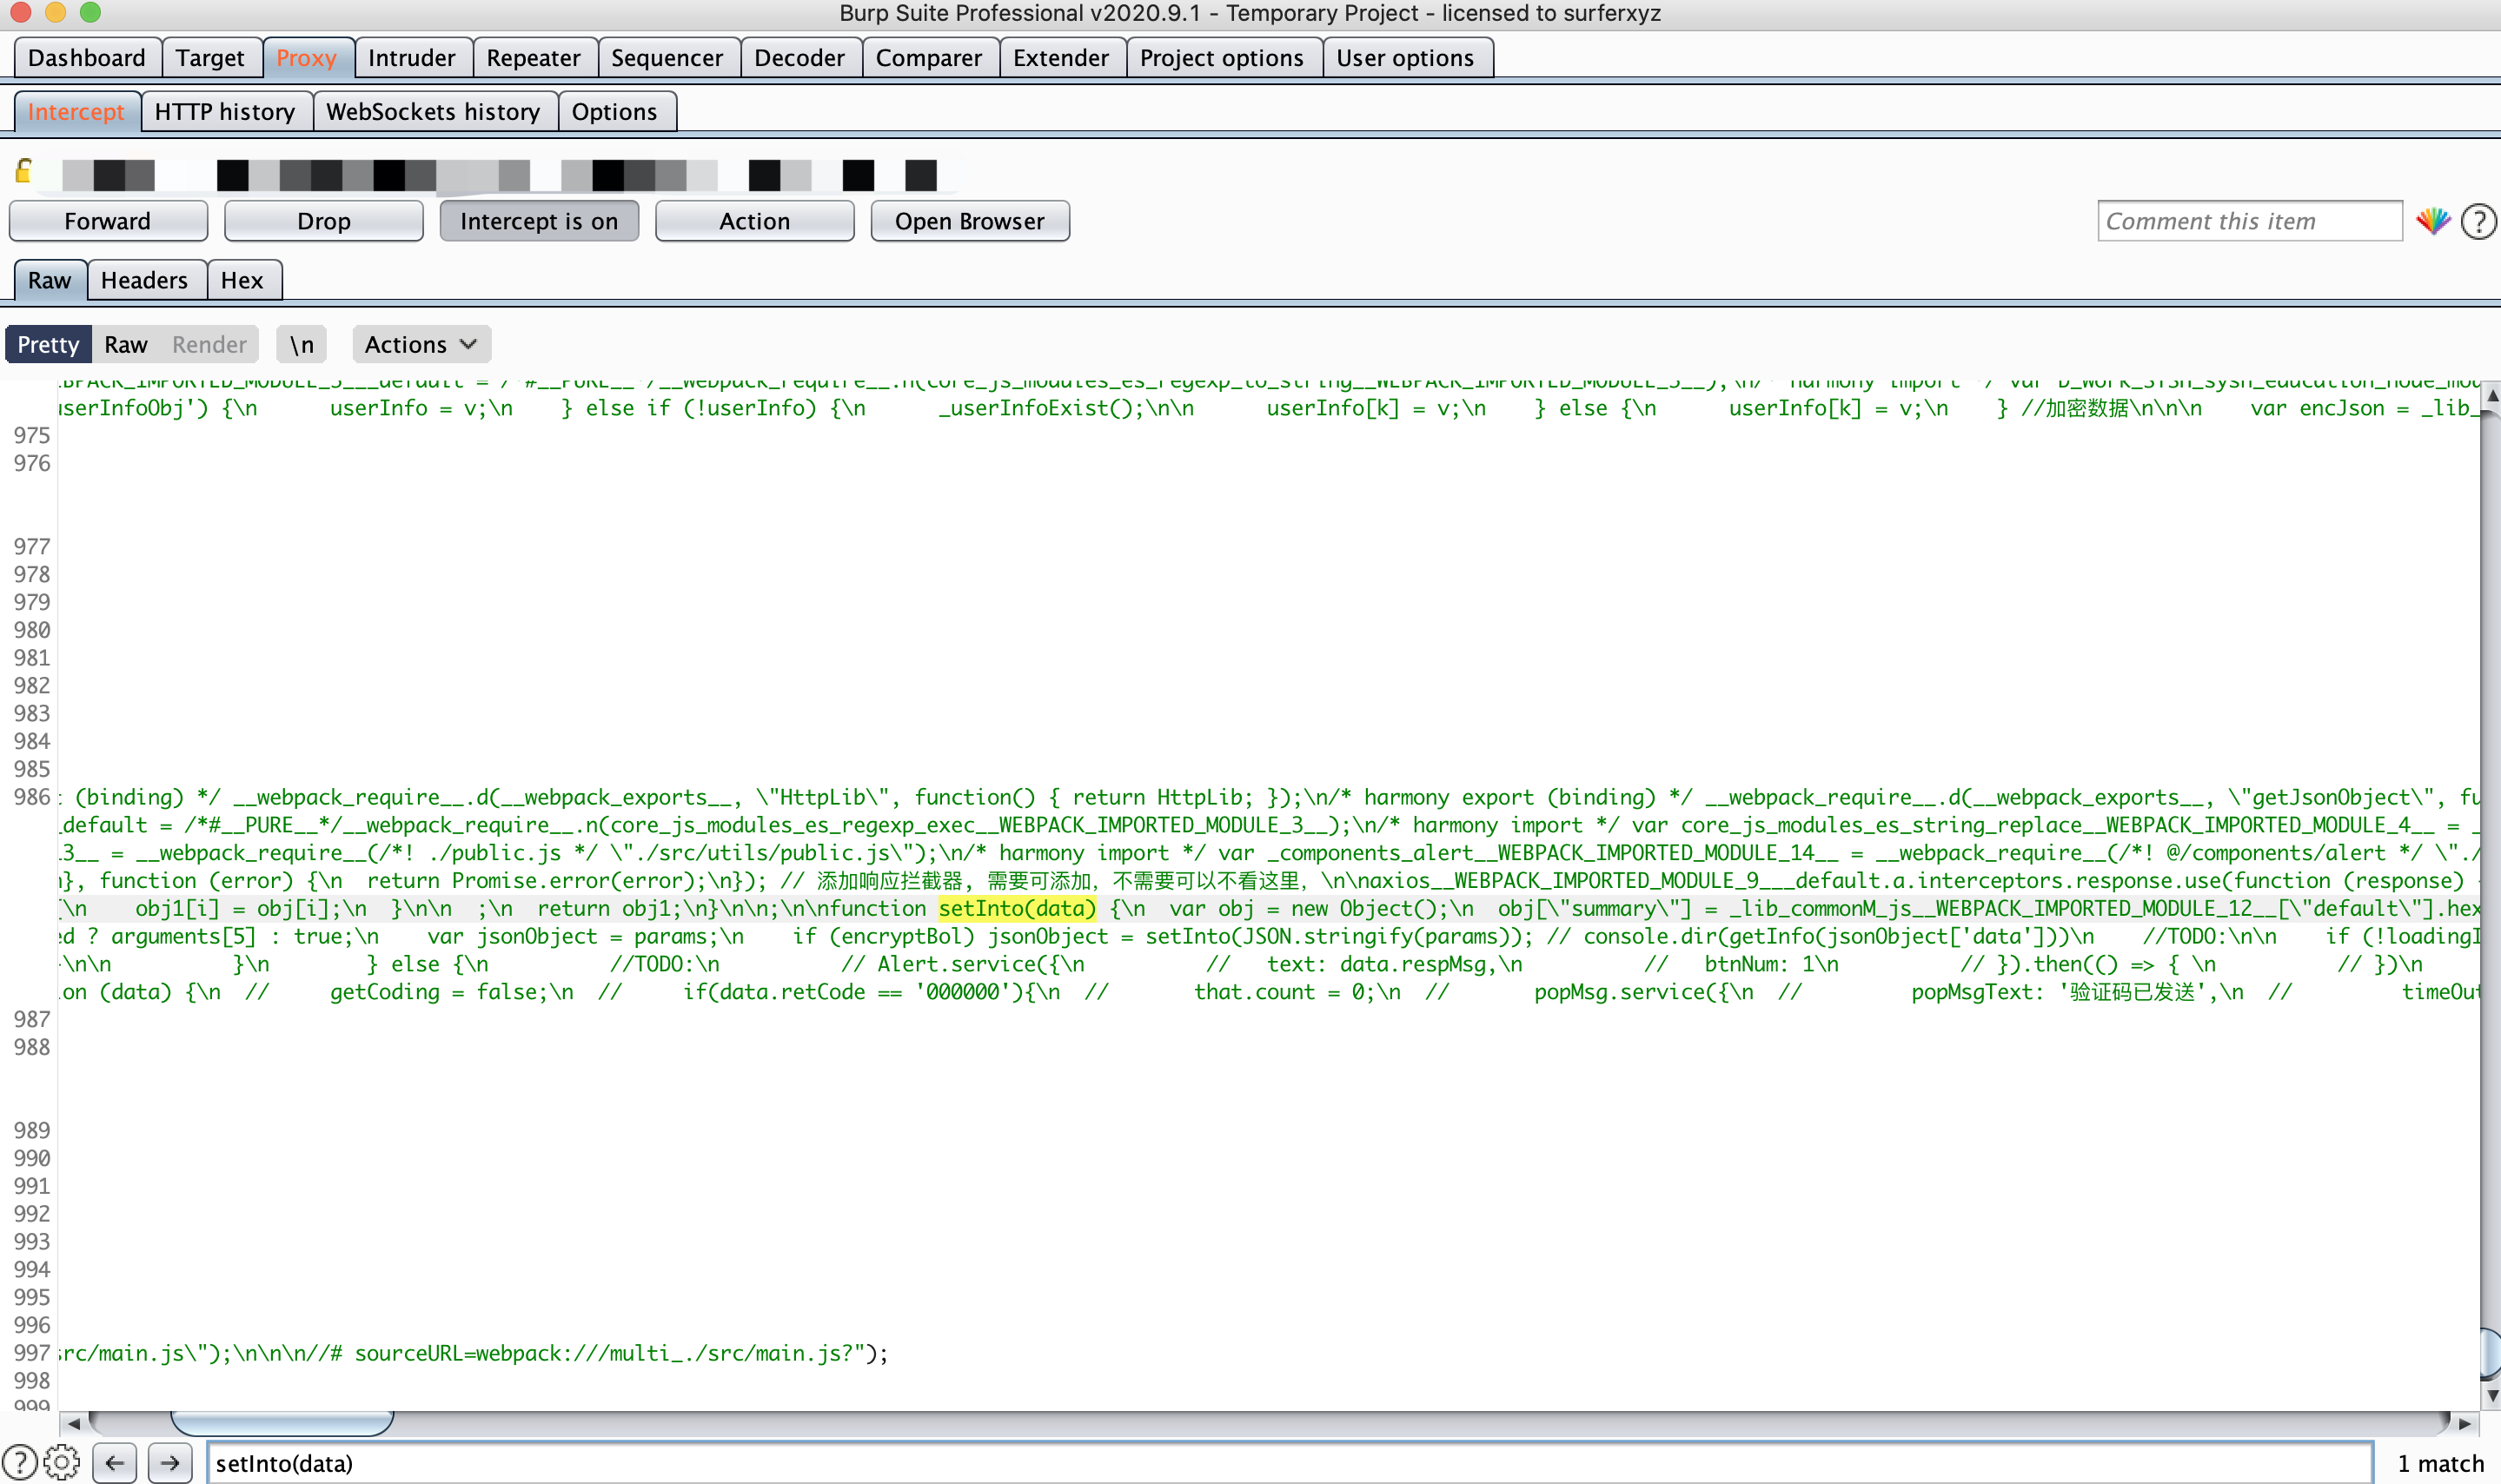Click the help question mark near comment field
2501x1484 pixels.
(2478, 221)
